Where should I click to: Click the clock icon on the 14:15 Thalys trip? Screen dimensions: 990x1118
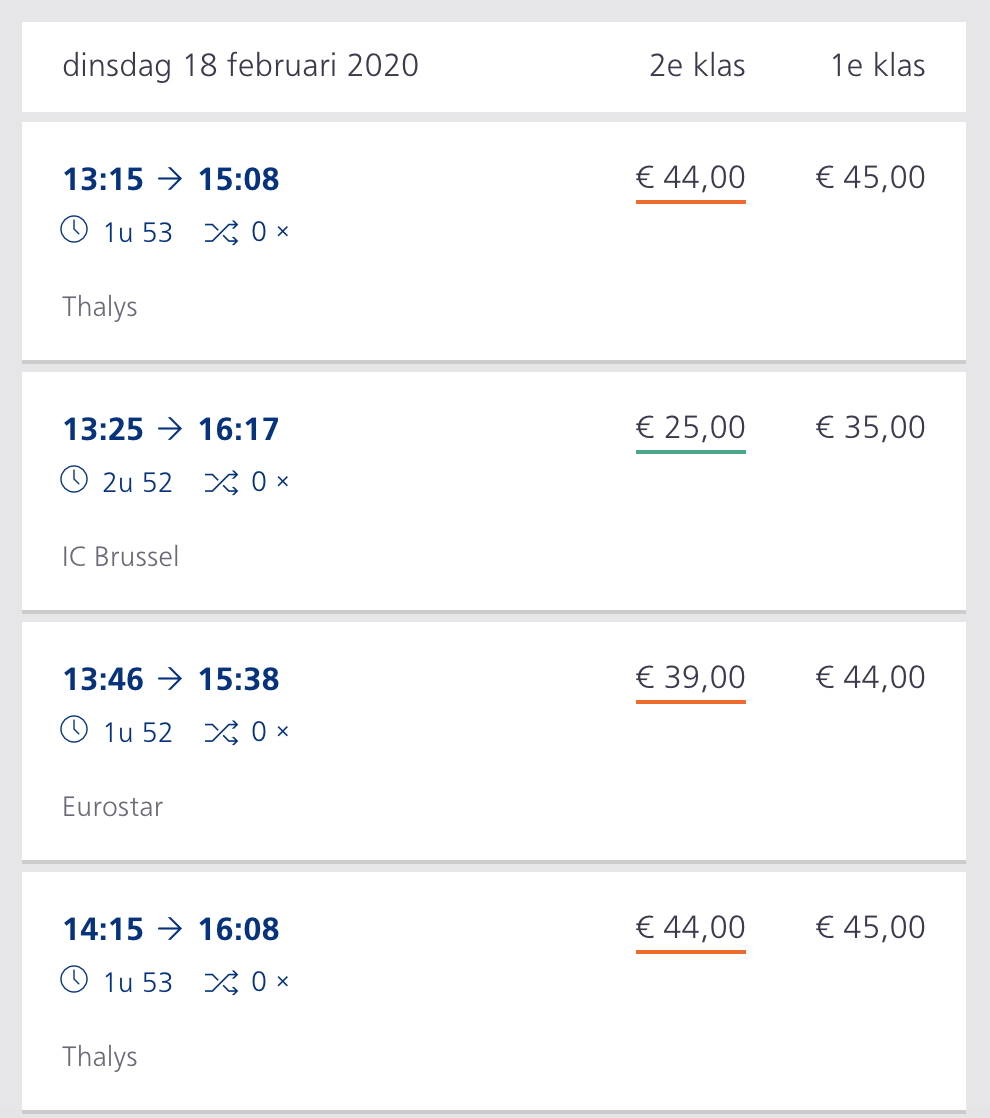point(75,981)
